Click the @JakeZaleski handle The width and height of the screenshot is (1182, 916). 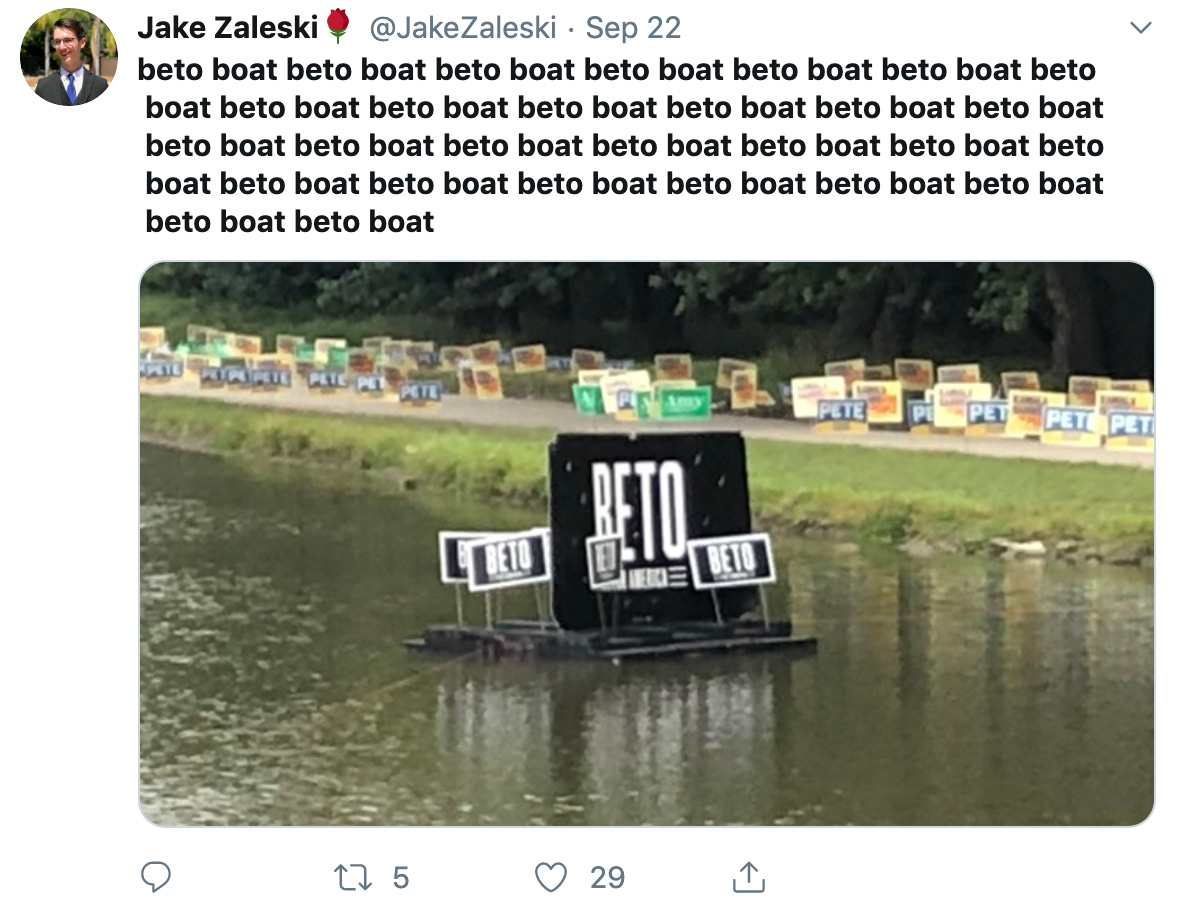coord(463,28)
